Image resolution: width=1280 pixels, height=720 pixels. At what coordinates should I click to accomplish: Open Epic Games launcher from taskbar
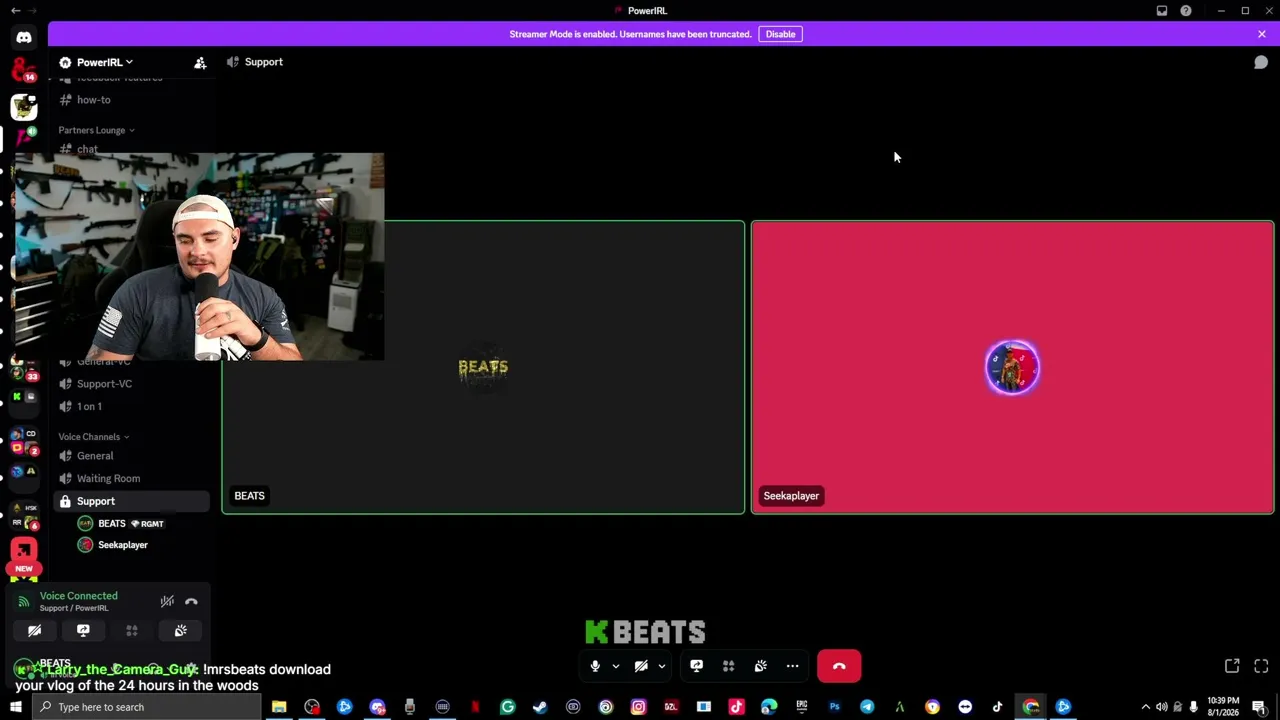pos(801,707)
